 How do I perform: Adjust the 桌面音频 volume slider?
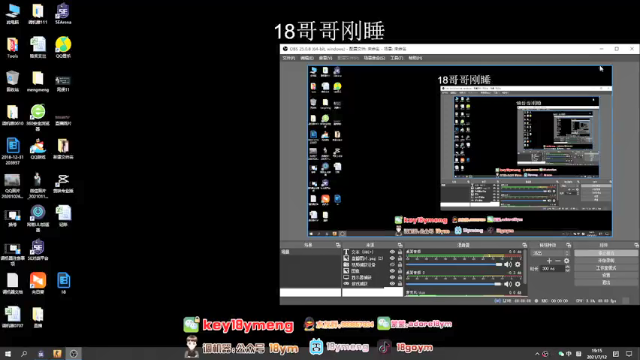coord(454,264)
